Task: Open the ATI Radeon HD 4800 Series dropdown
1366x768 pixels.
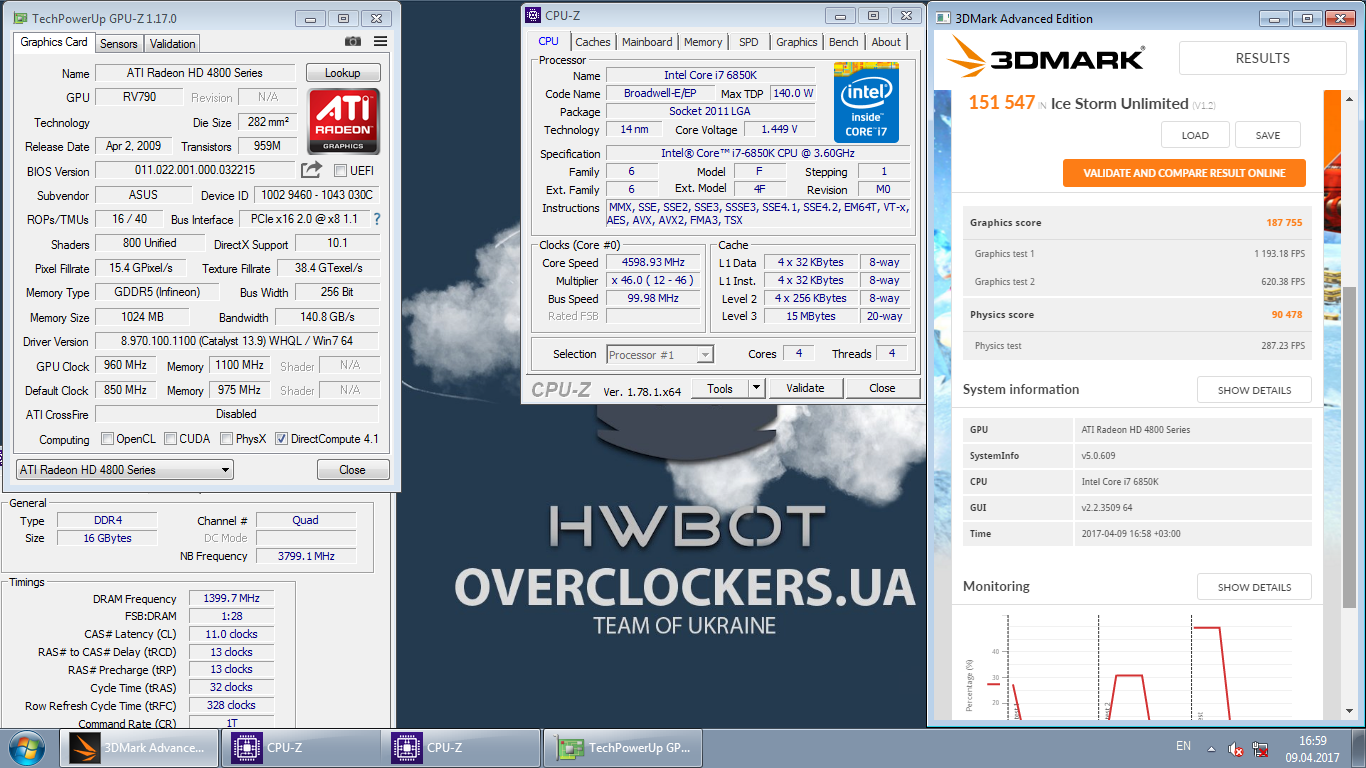Action: [x=125, y=469]
